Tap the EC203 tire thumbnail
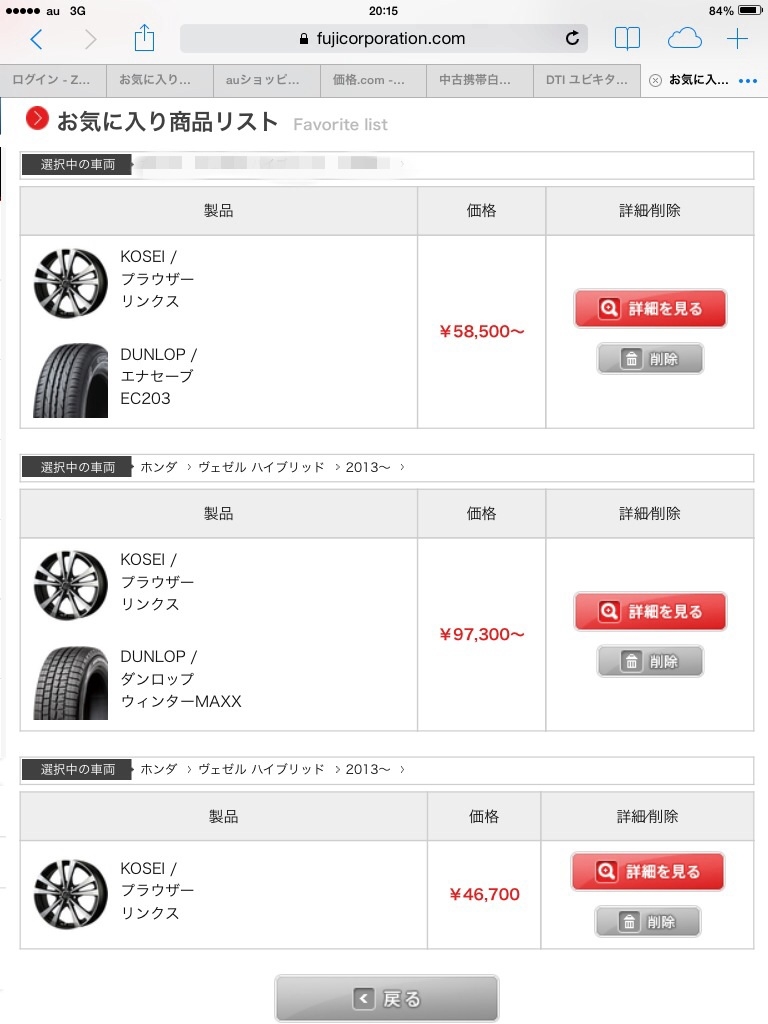The height and width of the screenshot is (1024, 768). click(70, 380)
